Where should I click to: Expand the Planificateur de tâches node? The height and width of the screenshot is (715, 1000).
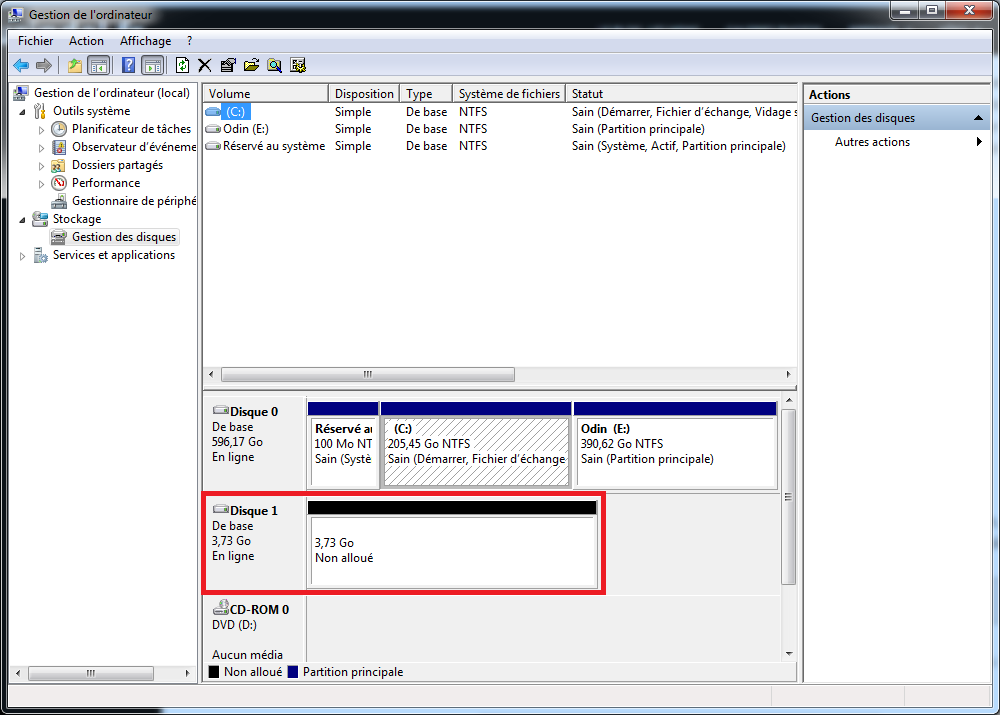click(41, 129)
